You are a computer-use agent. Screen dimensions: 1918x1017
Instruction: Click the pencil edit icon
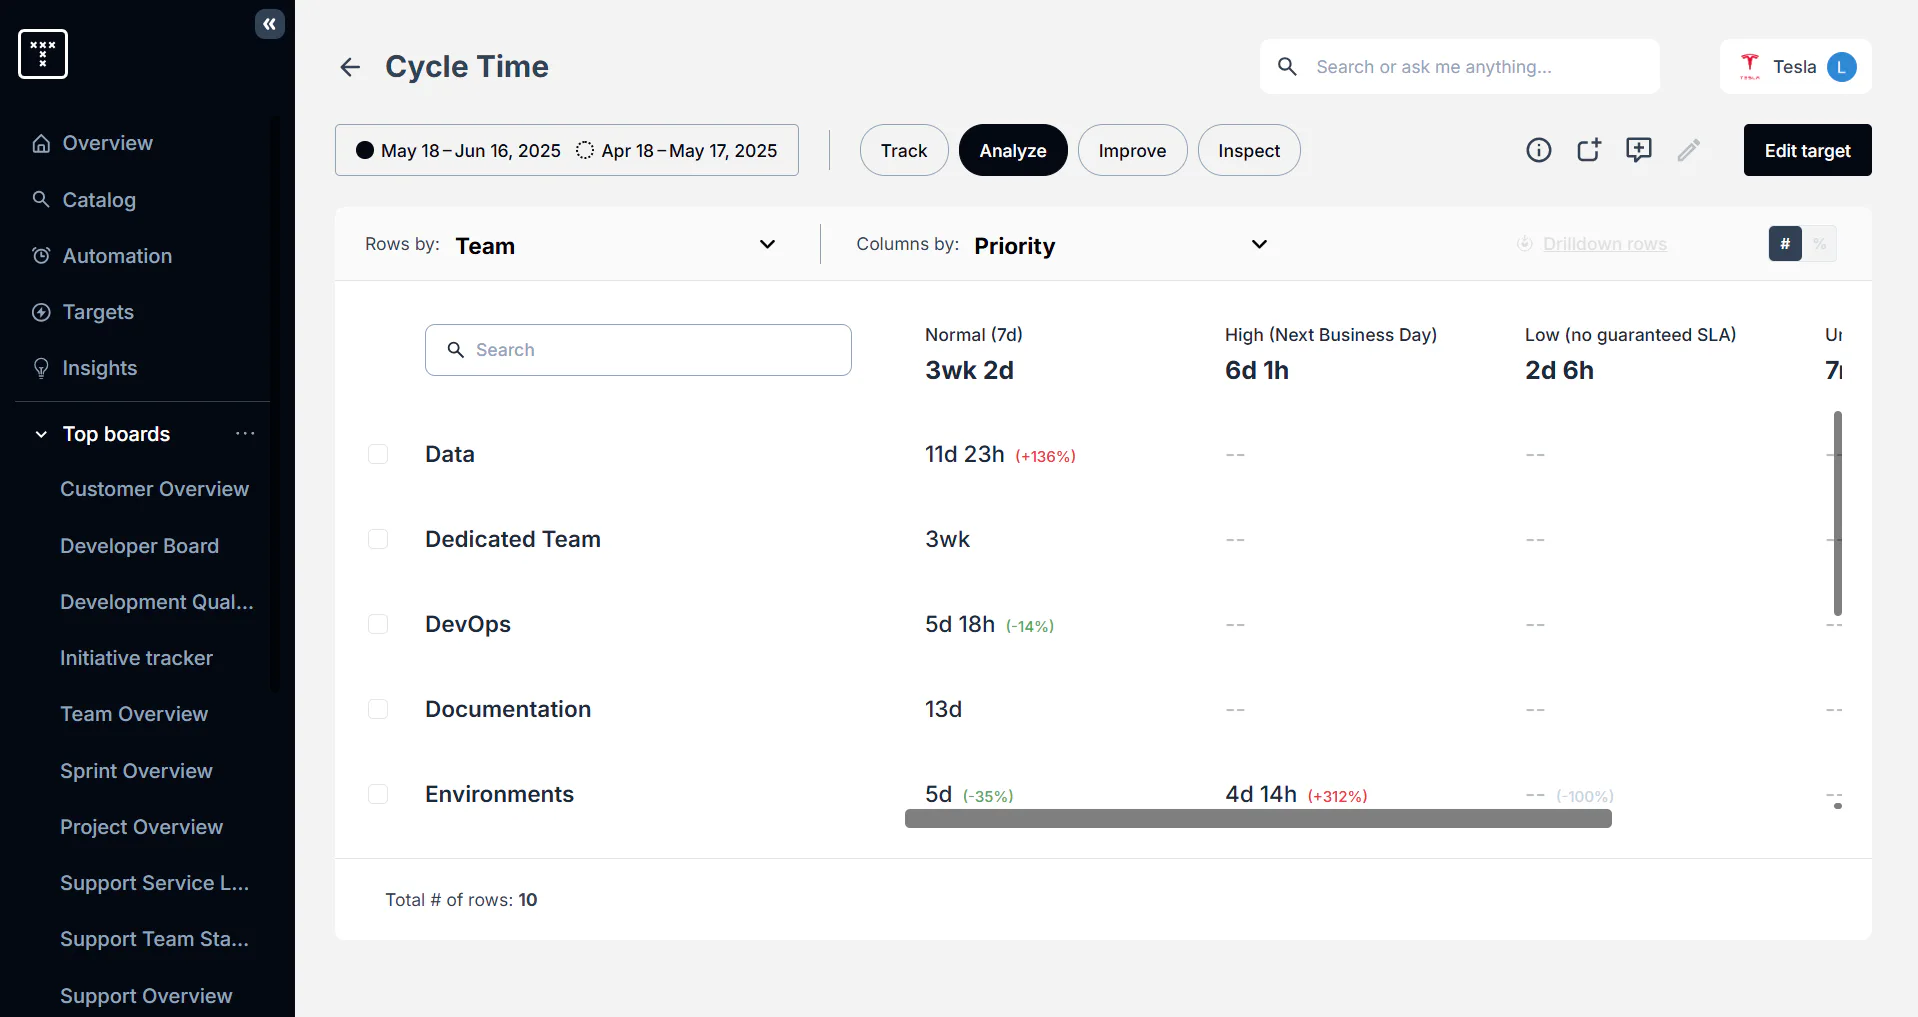click(x=1688, y=150)
